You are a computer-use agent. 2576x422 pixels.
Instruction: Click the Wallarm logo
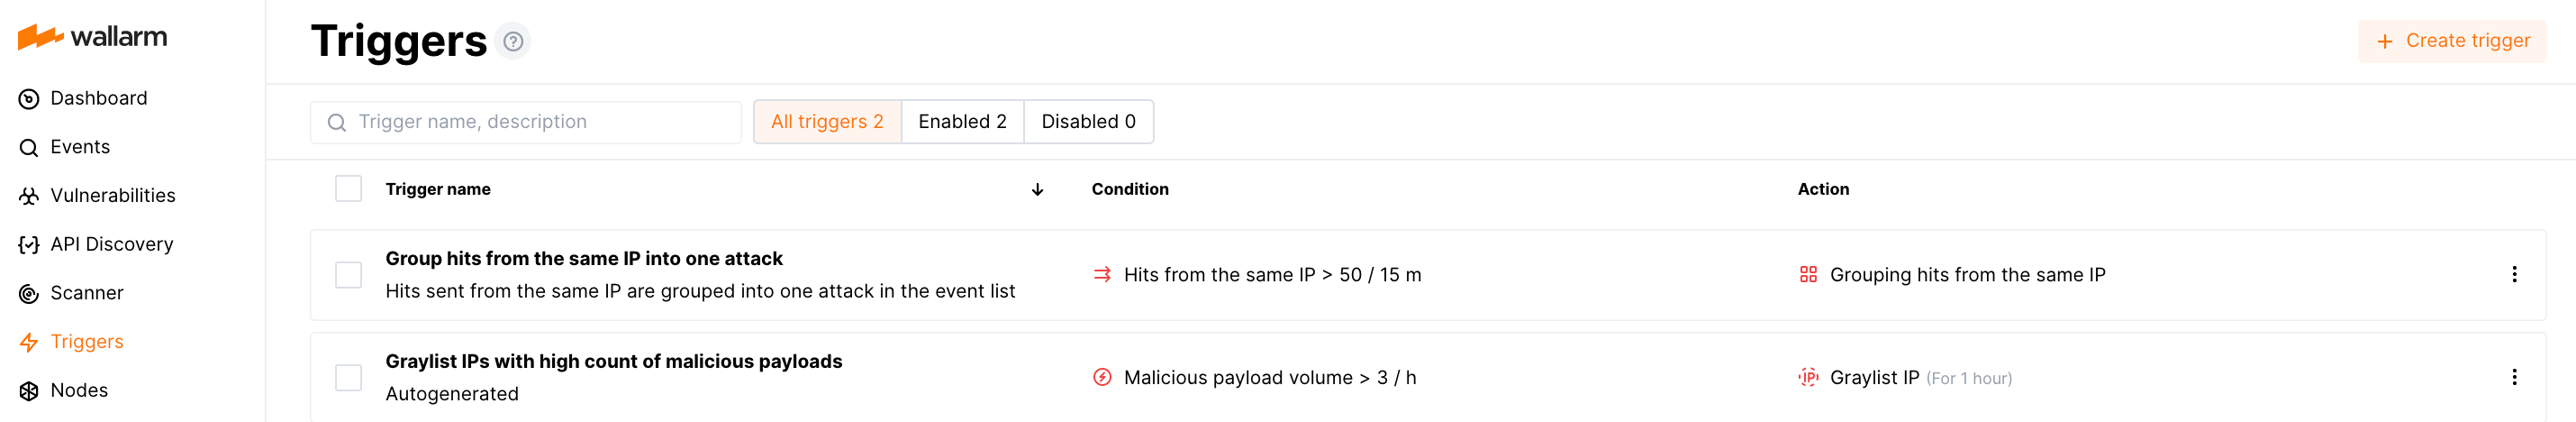point(92,37)
